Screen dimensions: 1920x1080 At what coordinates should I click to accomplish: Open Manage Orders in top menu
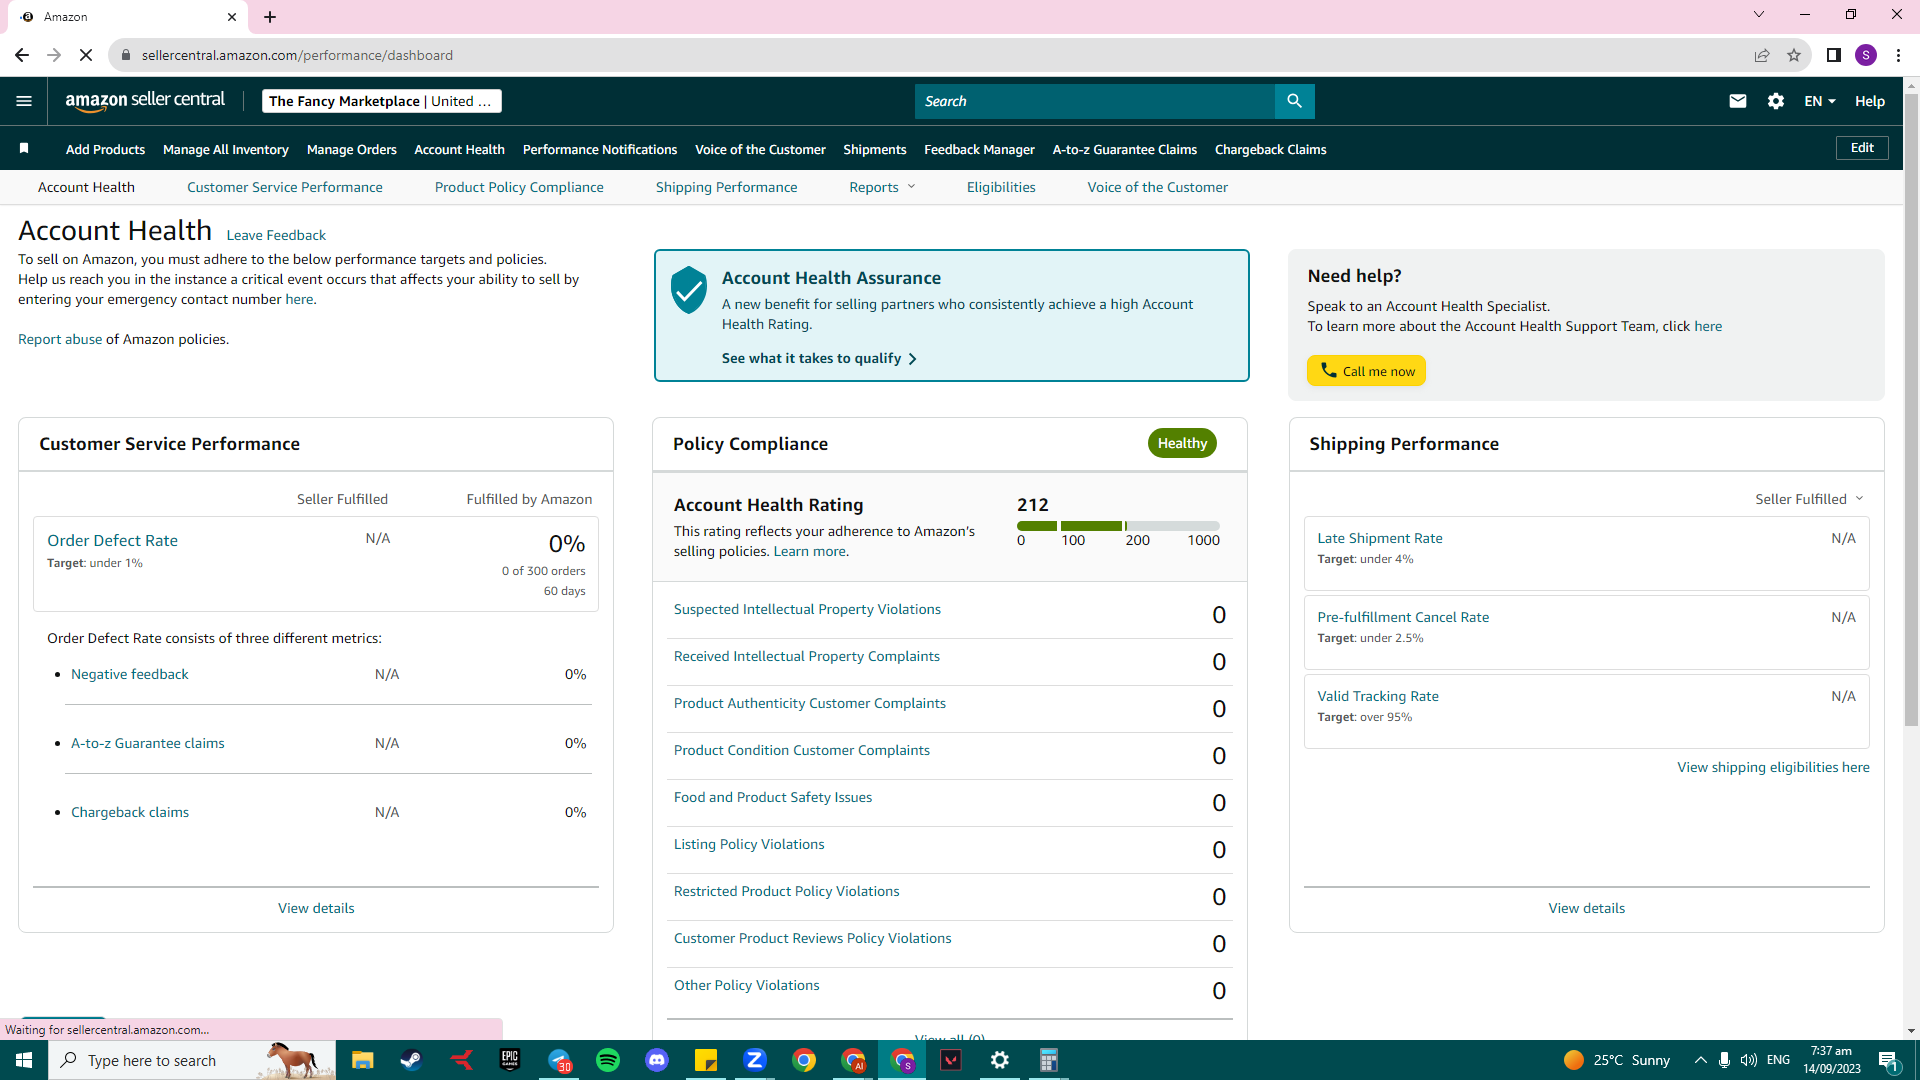click(352, 149)
